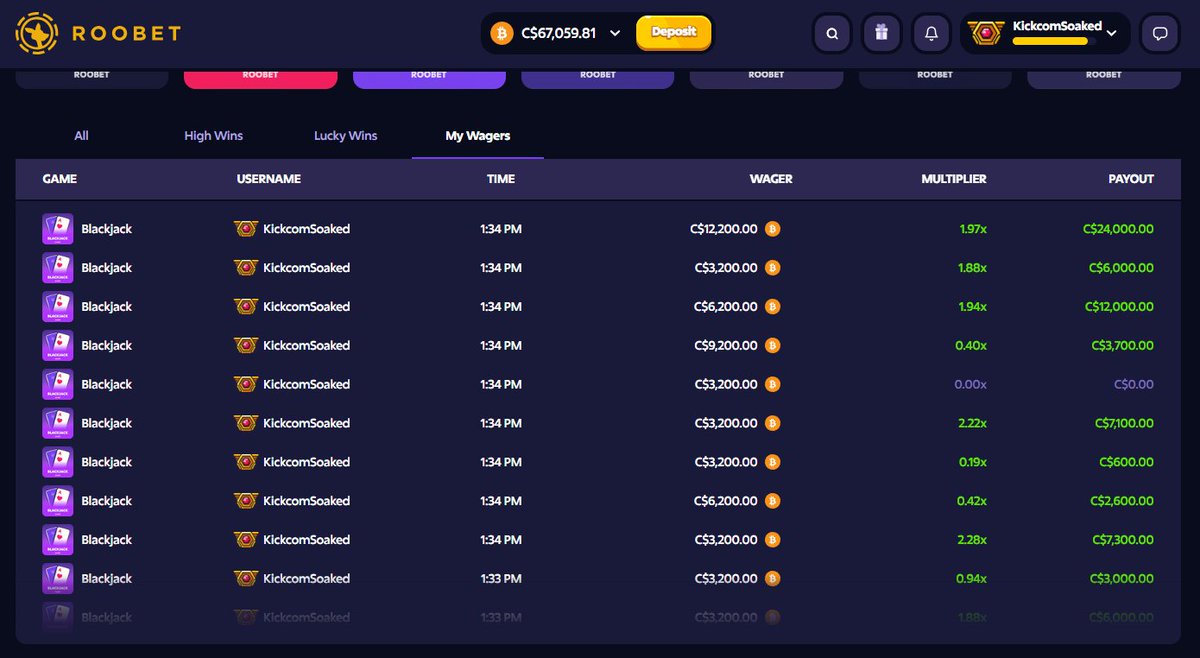This screenshot has width=1200, height=658.
Task: Click the PAYOUT column header
Action: click(1131, 179)
